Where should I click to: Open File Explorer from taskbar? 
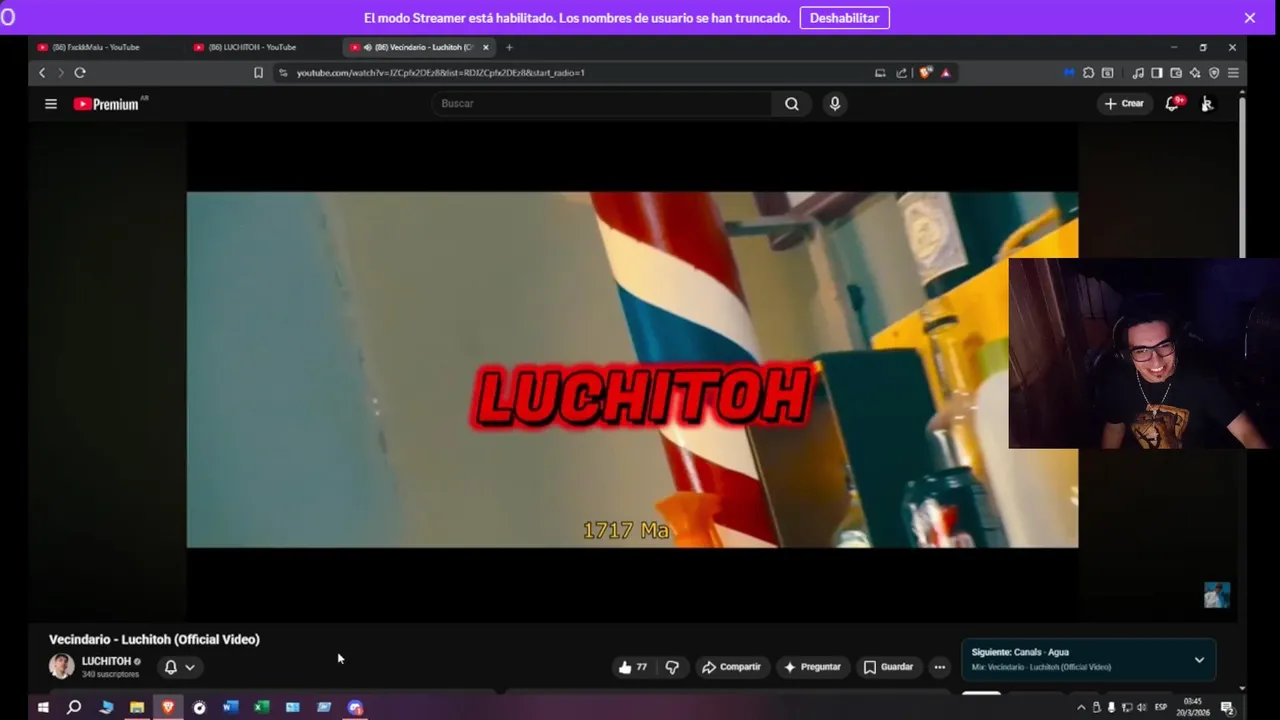[x=137, y=707]
